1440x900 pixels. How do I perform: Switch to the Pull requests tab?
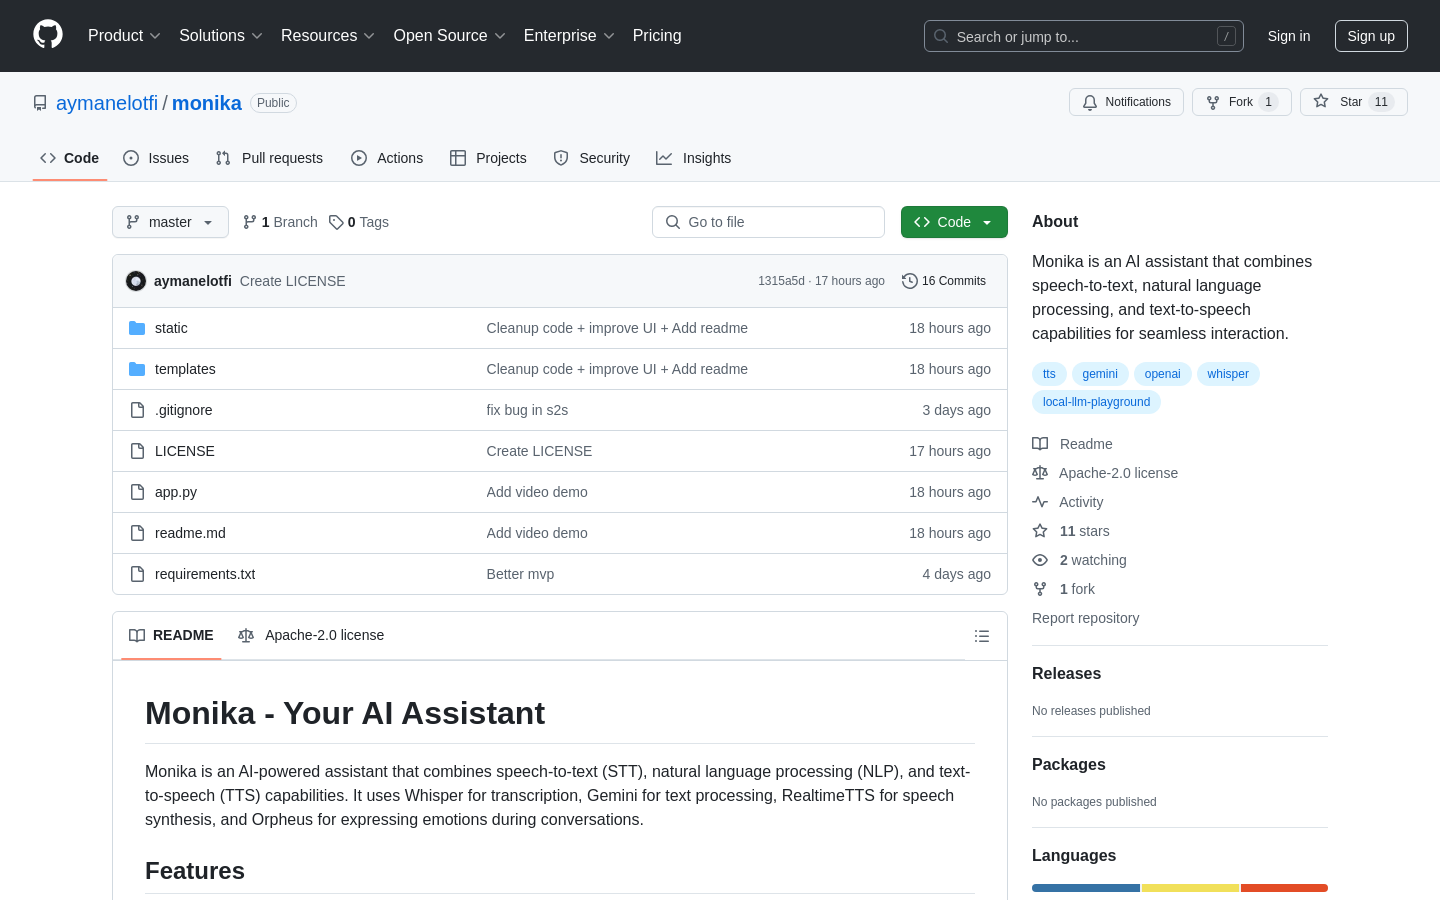pyautogui.click(x=269, y=158)
